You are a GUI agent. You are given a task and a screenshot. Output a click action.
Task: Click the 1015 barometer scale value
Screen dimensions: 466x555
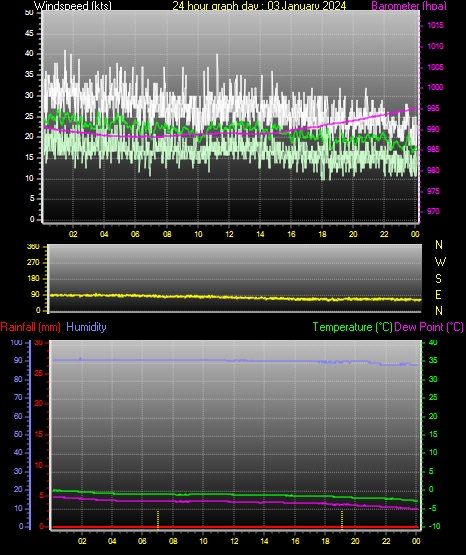coord(435,25)
